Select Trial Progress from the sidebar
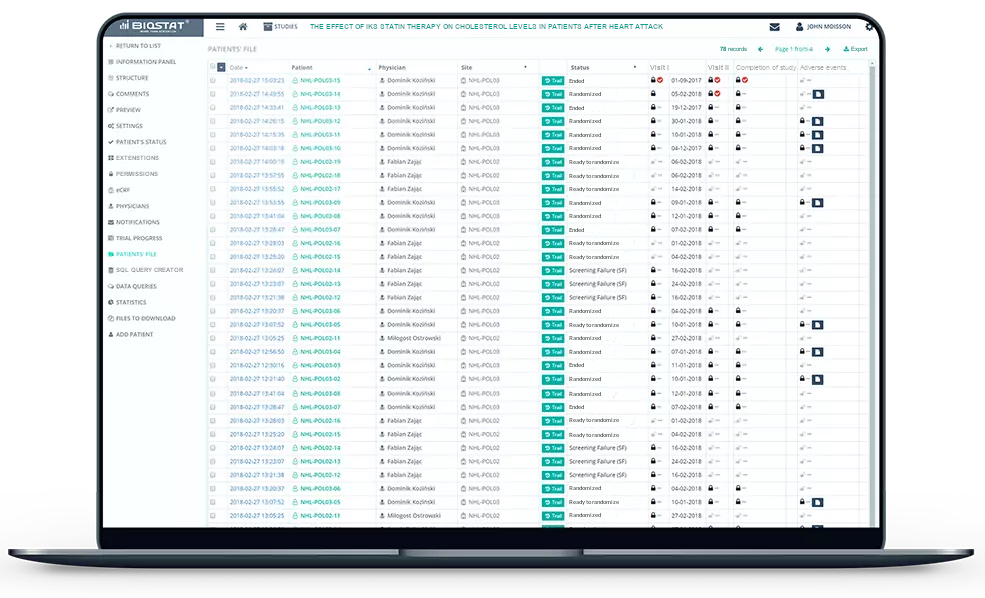 tap(138, 238)
